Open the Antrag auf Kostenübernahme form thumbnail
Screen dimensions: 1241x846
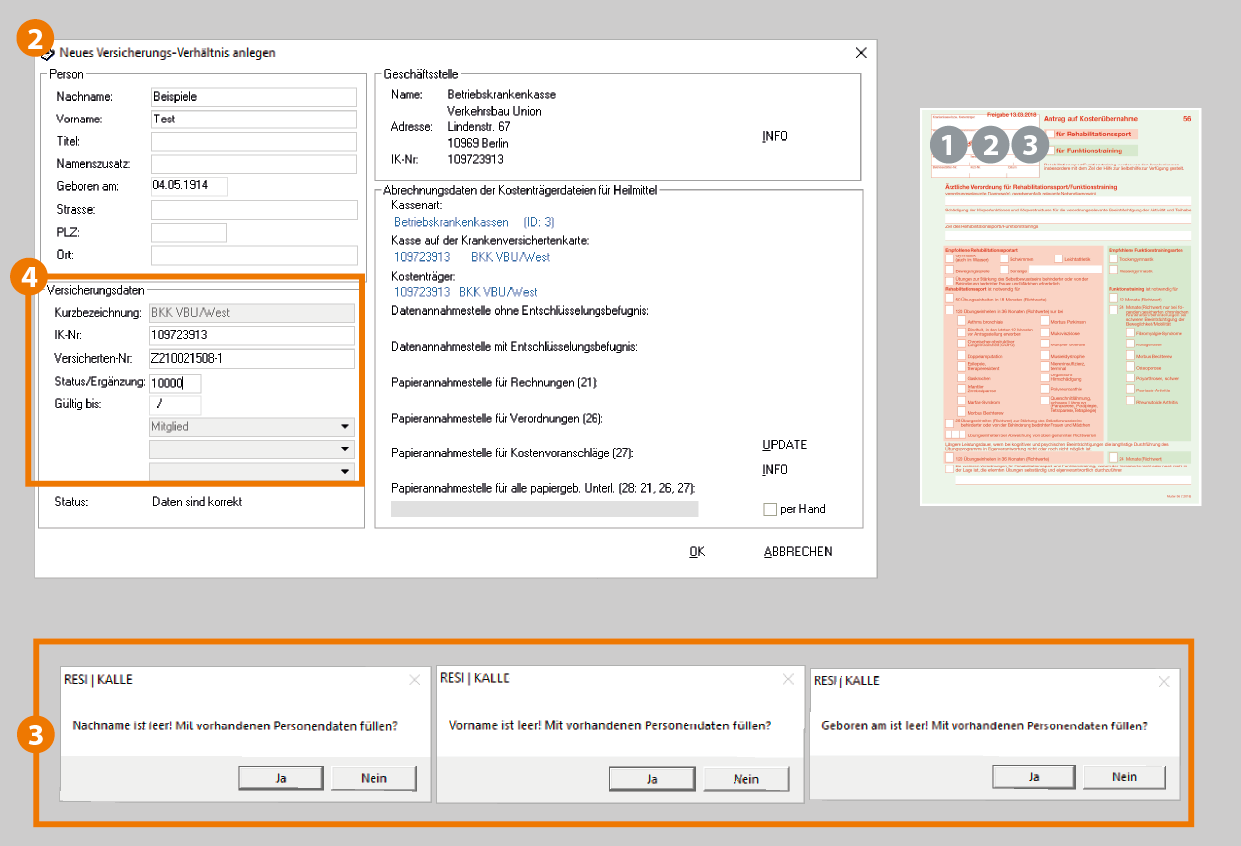(x=1060, y=306)
